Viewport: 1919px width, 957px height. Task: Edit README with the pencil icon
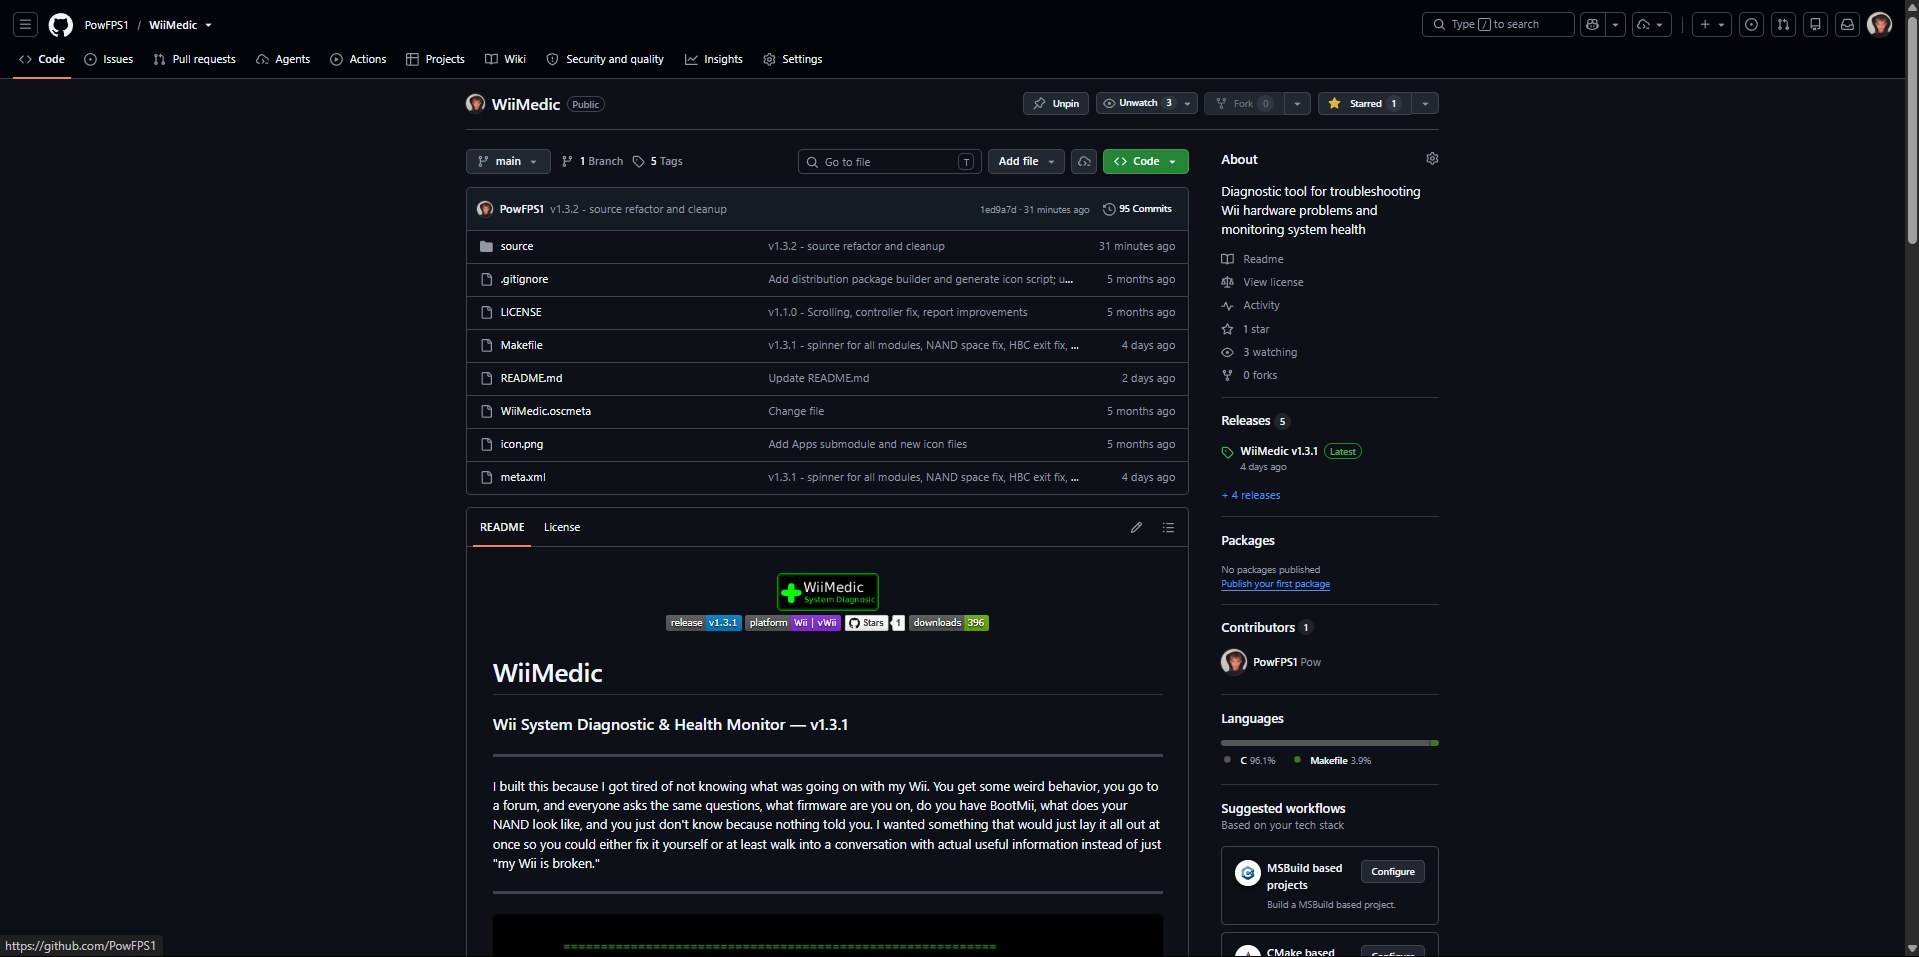[x=1136, y=527]
